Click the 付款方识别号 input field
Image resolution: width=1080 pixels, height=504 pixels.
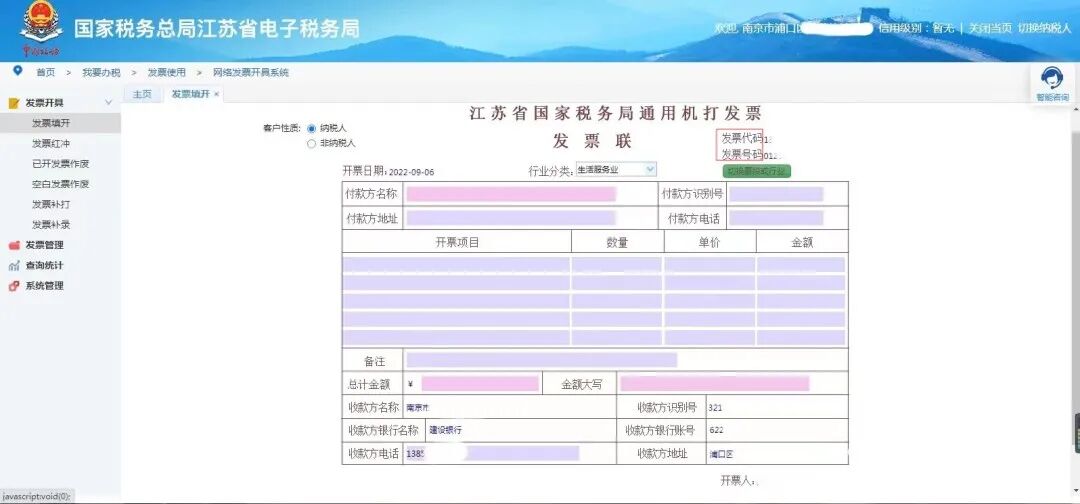776,194
